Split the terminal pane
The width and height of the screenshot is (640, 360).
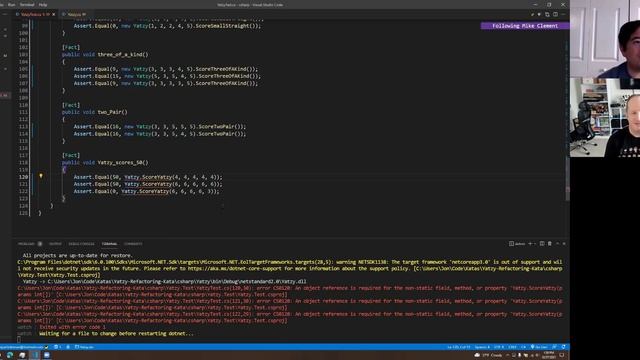tap(542, 244)
